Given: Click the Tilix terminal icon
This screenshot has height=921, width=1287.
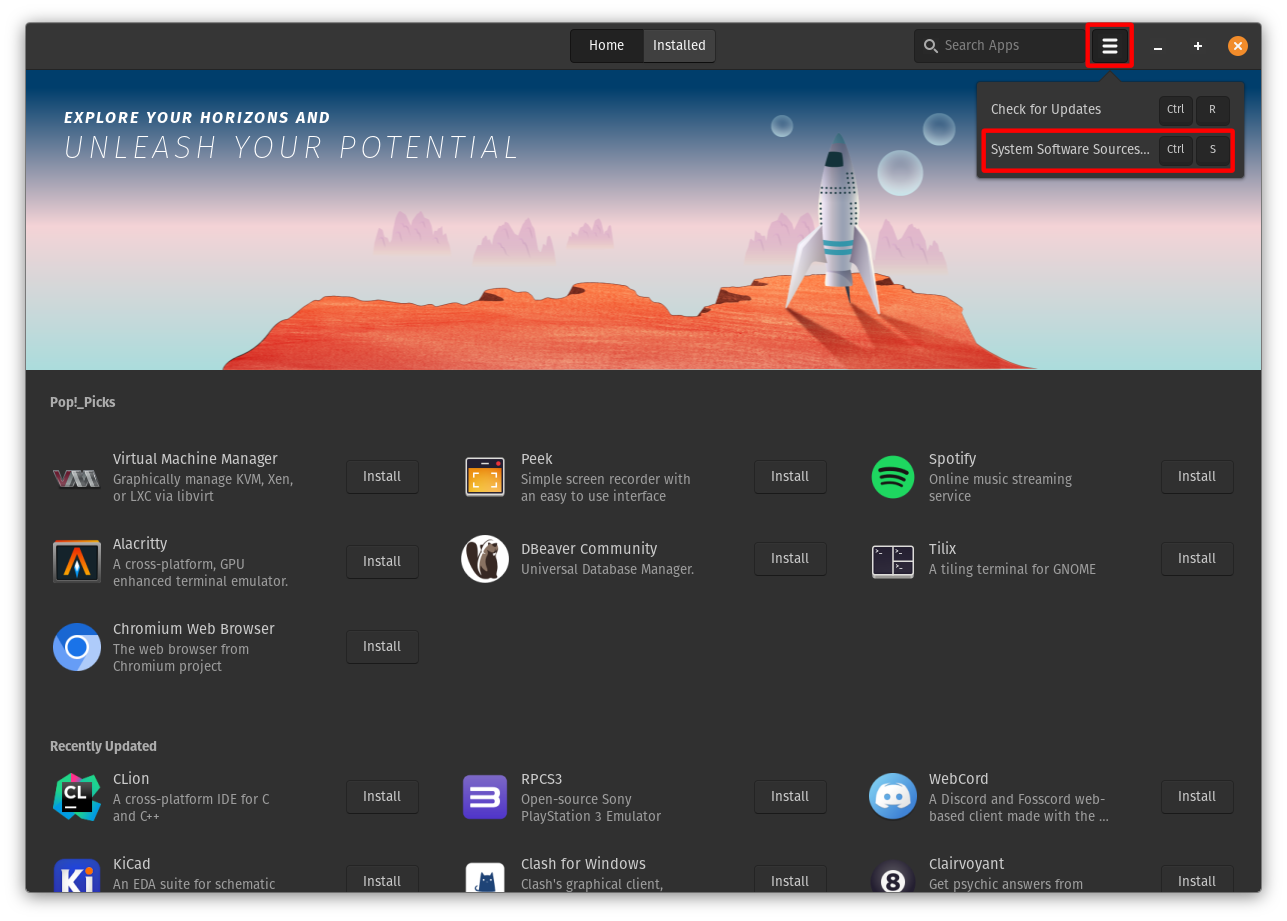Looking at the screenshot, I should coord(892,560).
